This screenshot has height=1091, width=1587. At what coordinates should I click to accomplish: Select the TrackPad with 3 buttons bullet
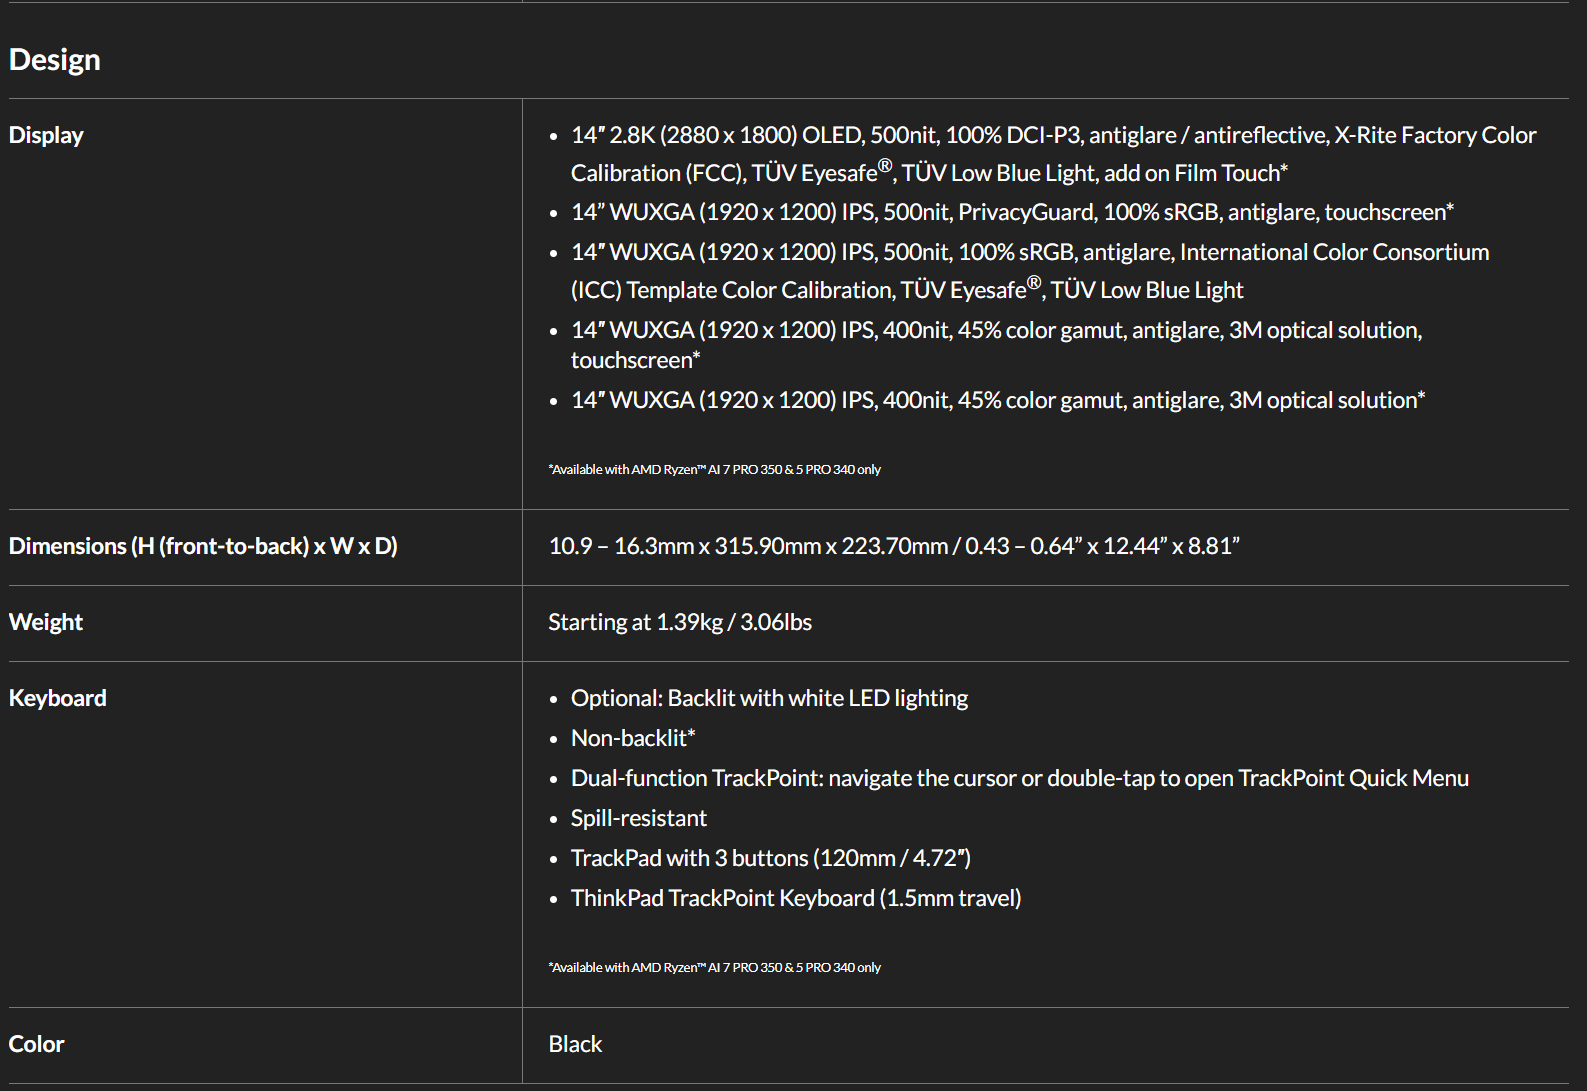[x=770, y=858]
